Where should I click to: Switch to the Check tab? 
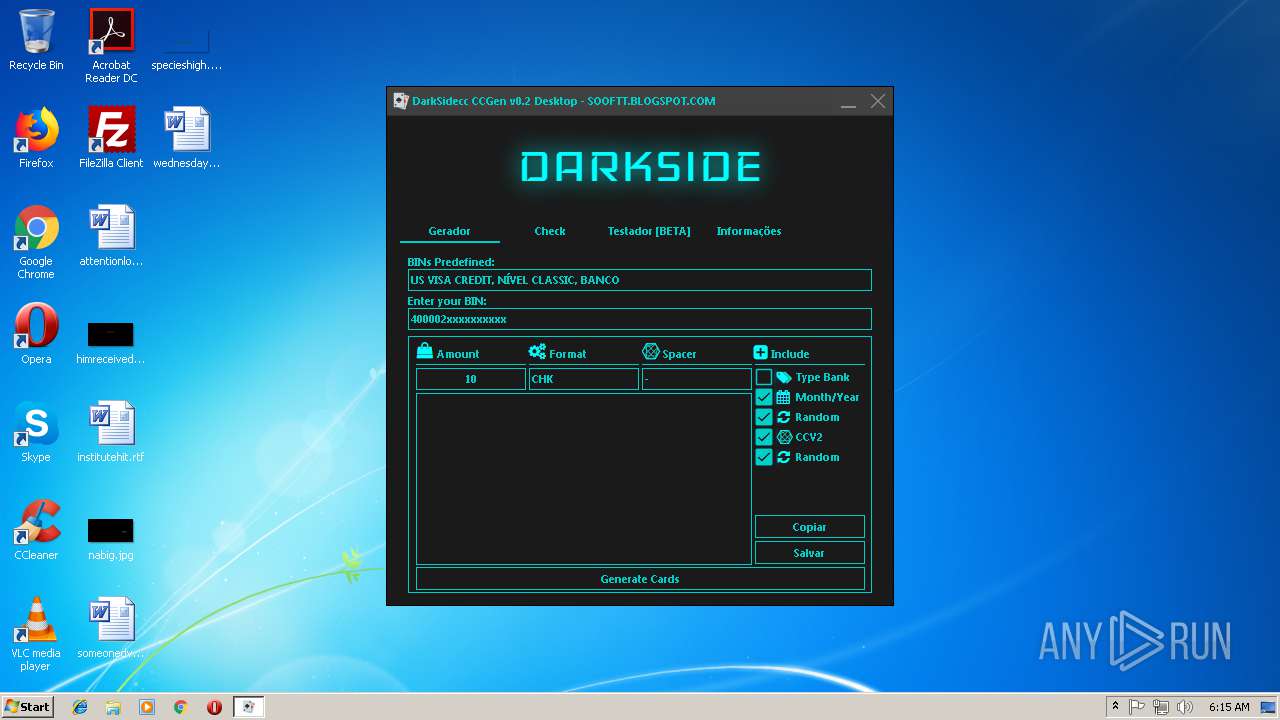pyautogui.click(x=550, y=231)
